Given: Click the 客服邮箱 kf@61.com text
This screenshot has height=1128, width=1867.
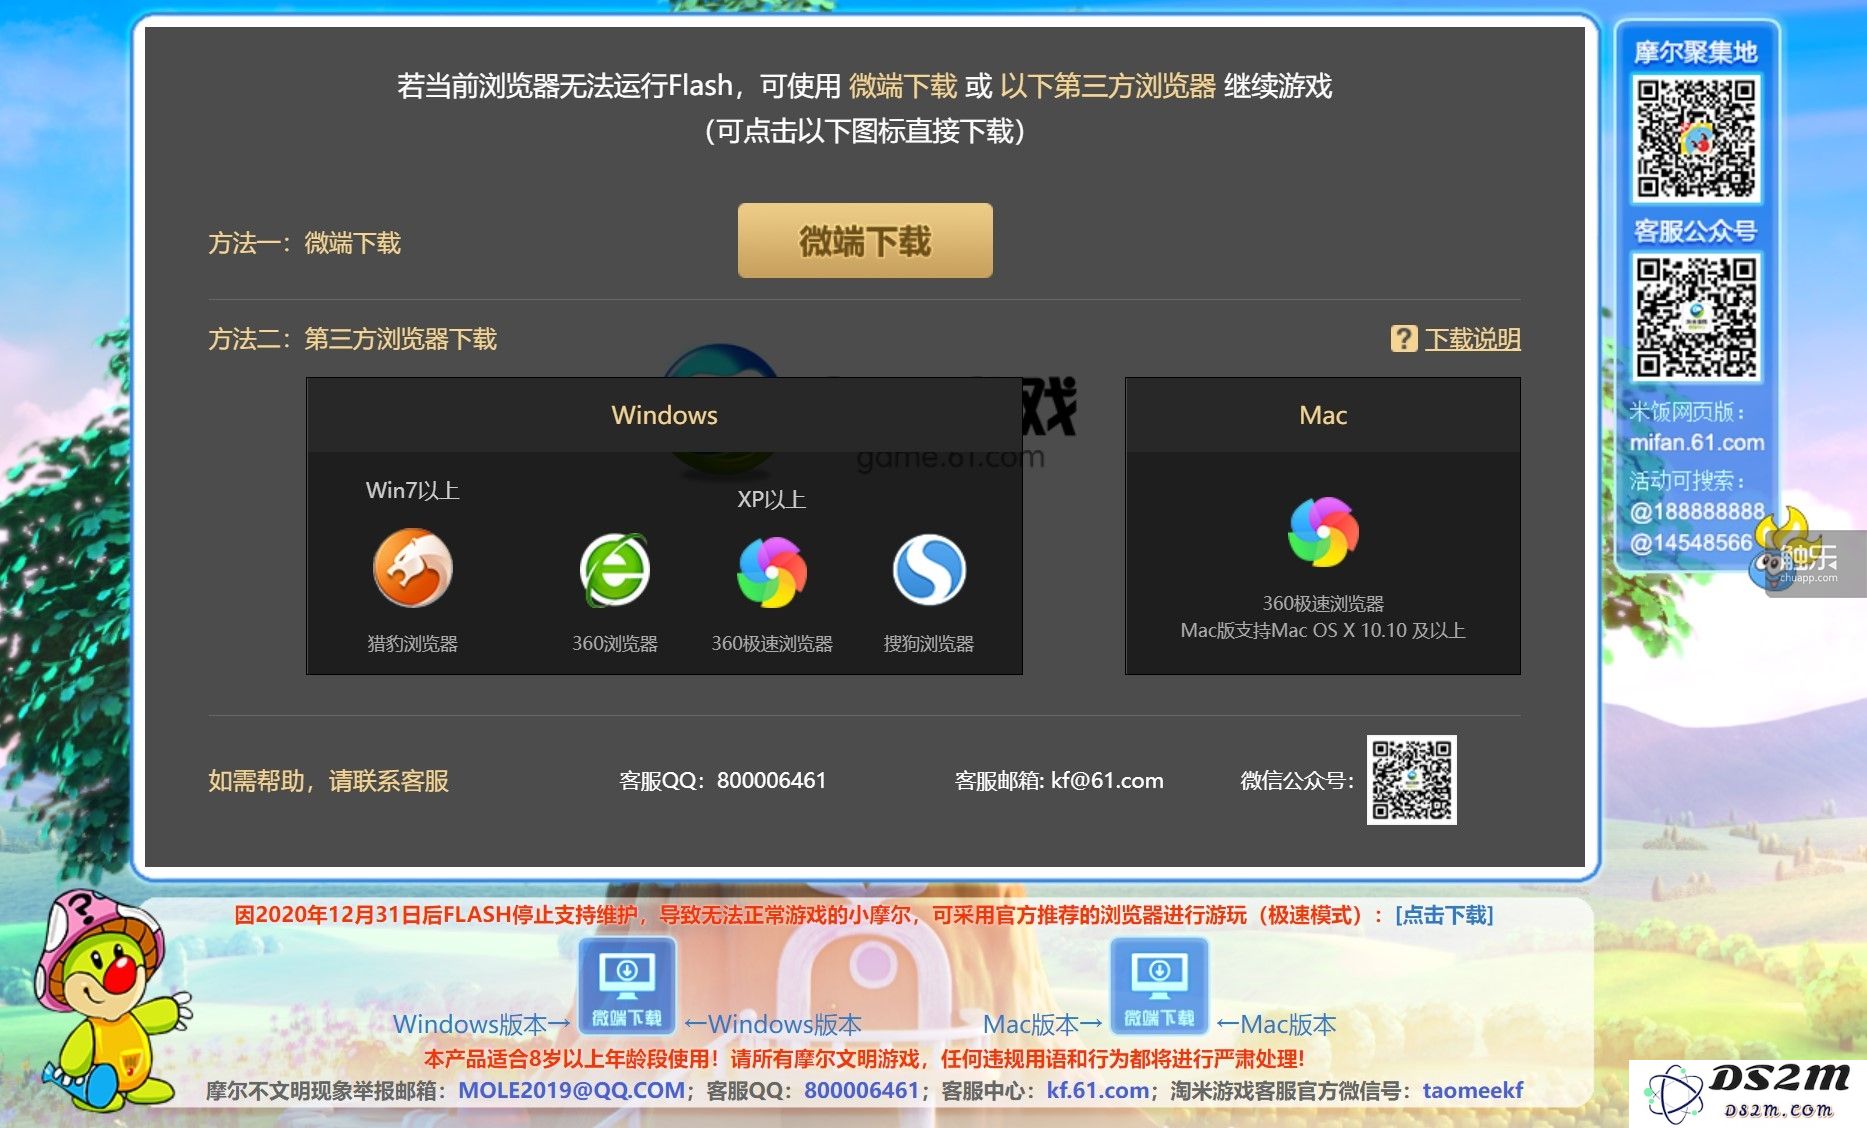Looking at the screenshot, I should click(1059, 781).
